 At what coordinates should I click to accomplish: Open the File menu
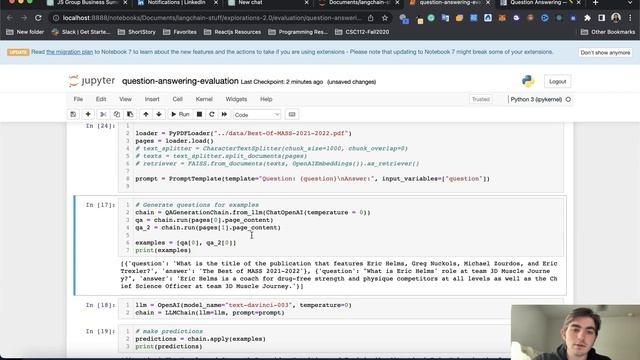tap(78, 99)
